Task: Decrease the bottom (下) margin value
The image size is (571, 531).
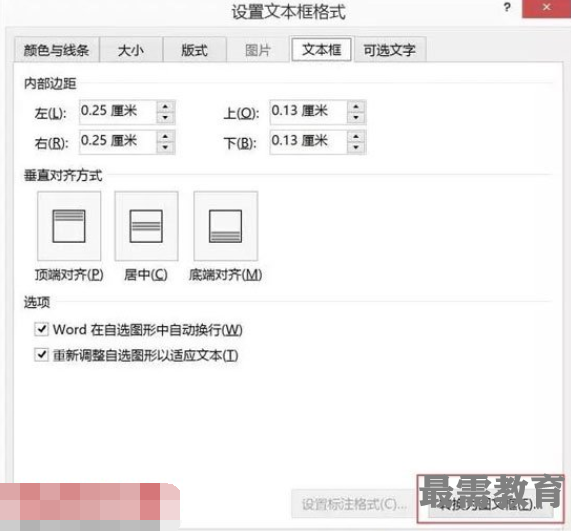Action: pyautogui.click(x=356, y=148)
